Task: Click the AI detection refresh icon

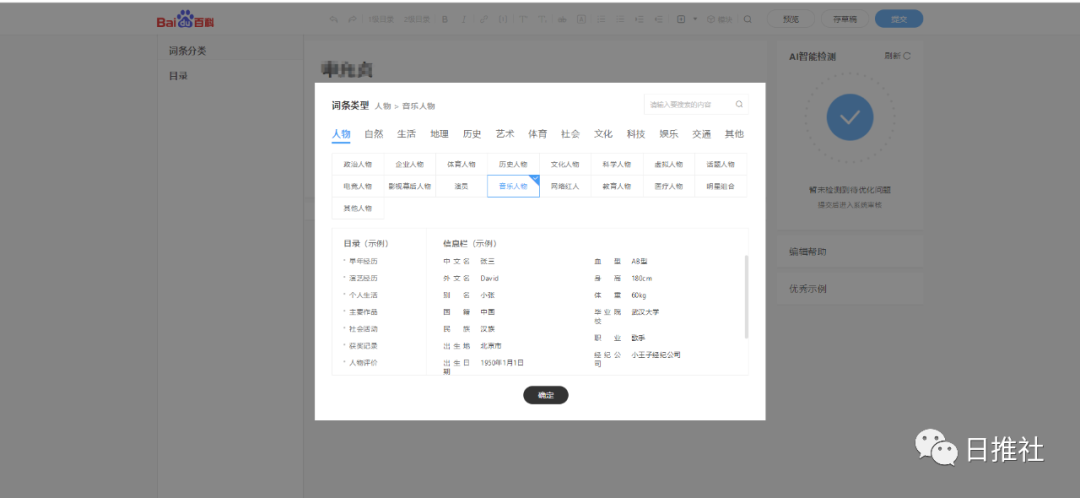Action: (x=907, y=56)
